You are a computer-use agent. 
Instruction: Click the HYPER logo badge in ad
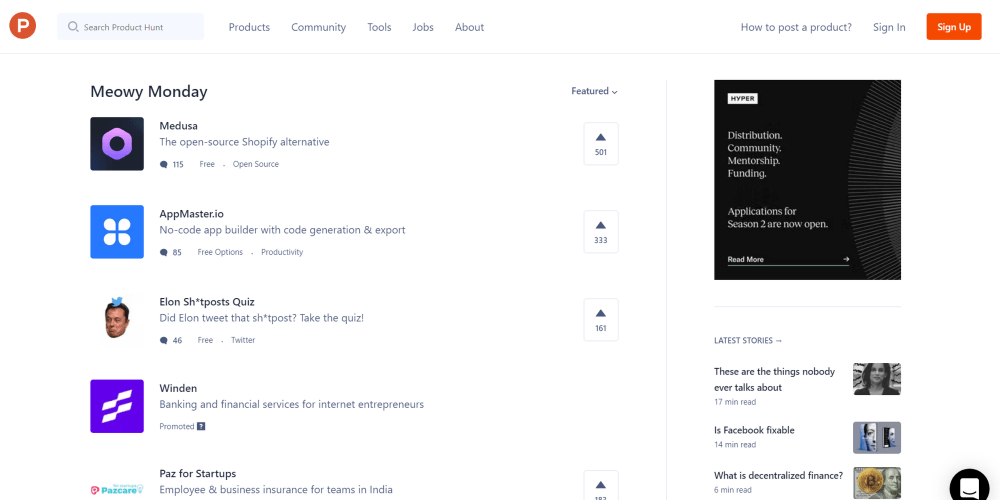tap(742, 99)
